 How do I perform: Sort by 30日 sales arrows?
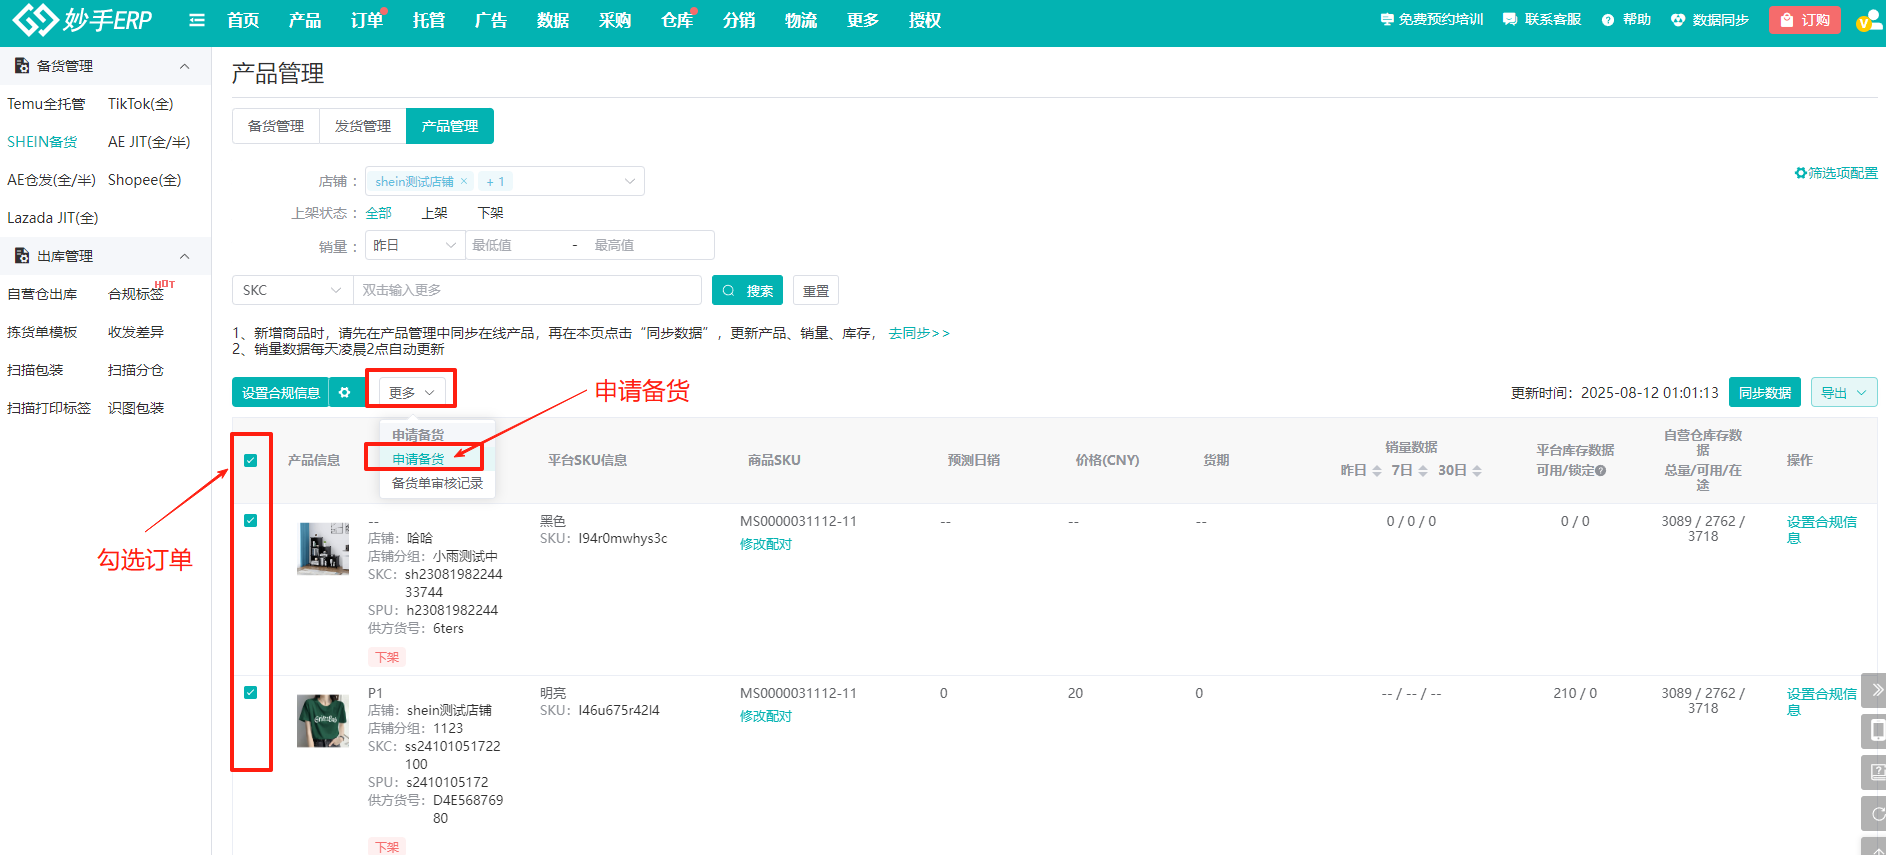[1477, 470]
